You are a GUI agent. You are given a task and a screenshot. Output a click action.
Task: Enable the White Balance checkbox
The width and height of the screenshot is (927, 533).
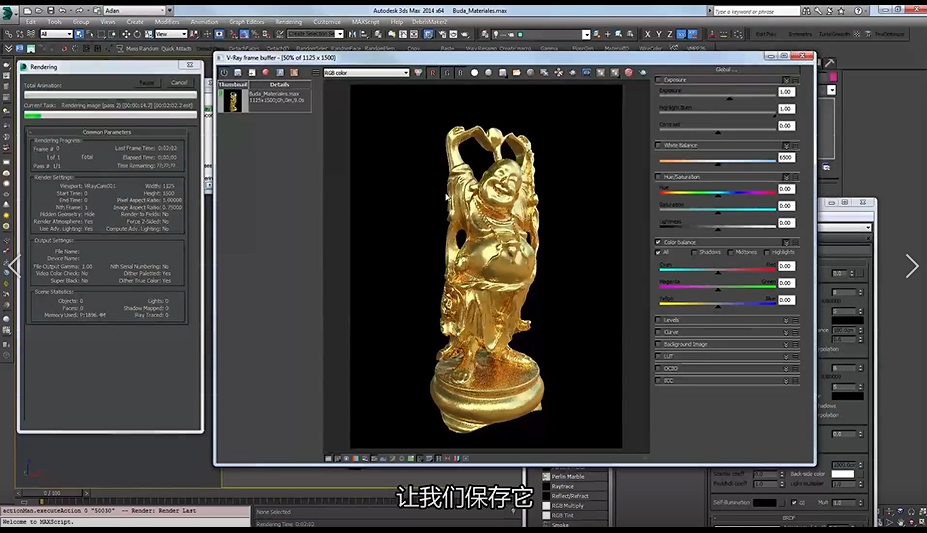659,145
